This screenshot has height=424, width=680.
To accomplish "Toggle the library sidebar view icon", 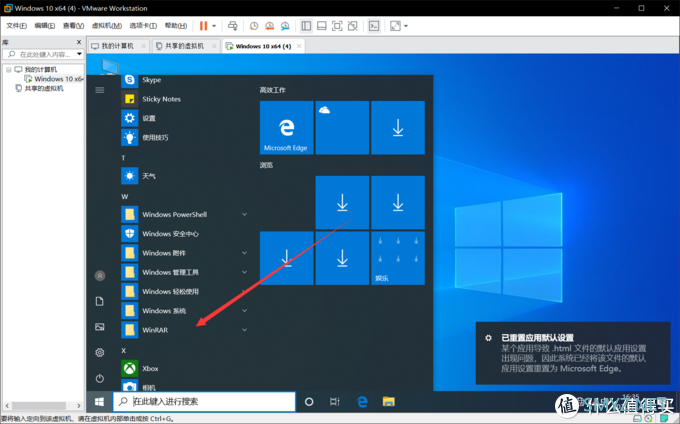I will point(306,26).
